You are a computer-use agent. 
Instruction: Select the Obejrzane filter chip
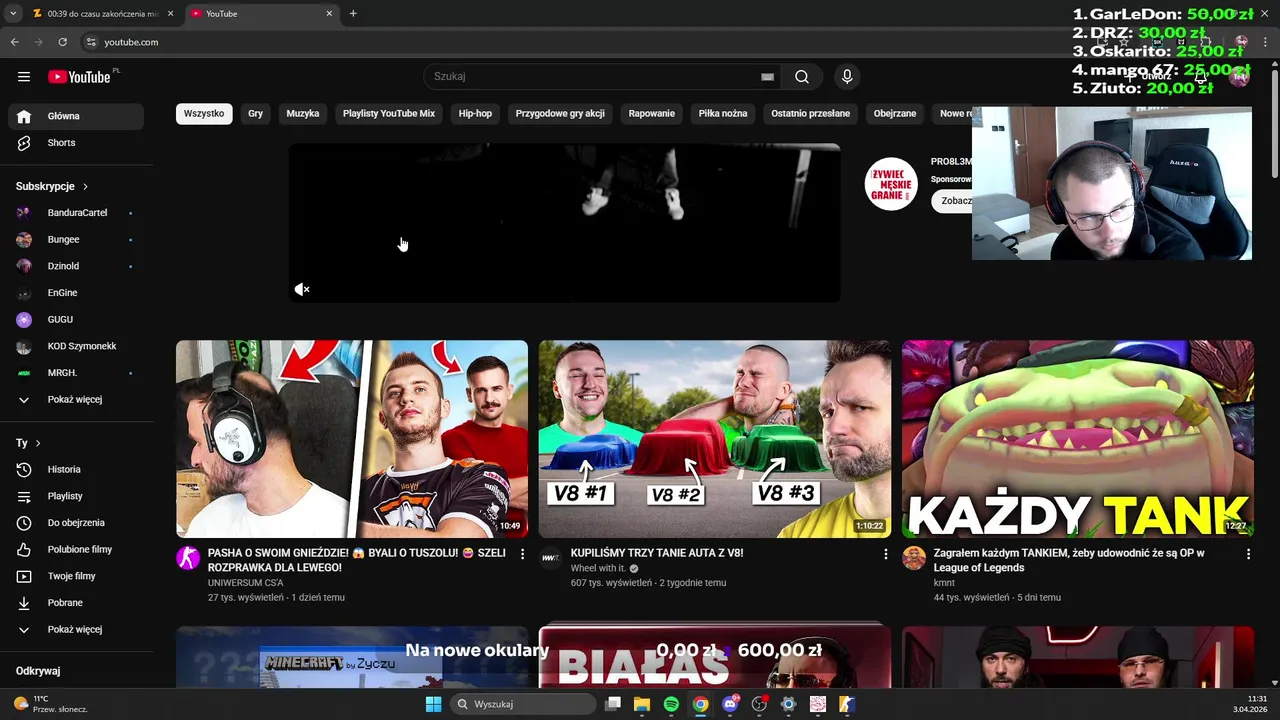895,114
